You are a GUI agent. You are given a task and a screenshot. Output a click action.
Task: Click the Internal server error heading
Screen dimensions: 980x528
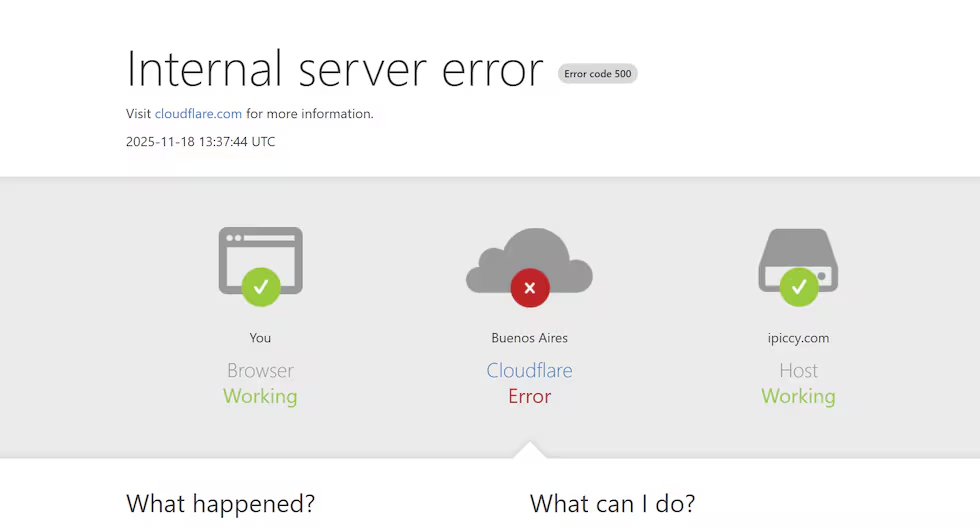[334, 69]
